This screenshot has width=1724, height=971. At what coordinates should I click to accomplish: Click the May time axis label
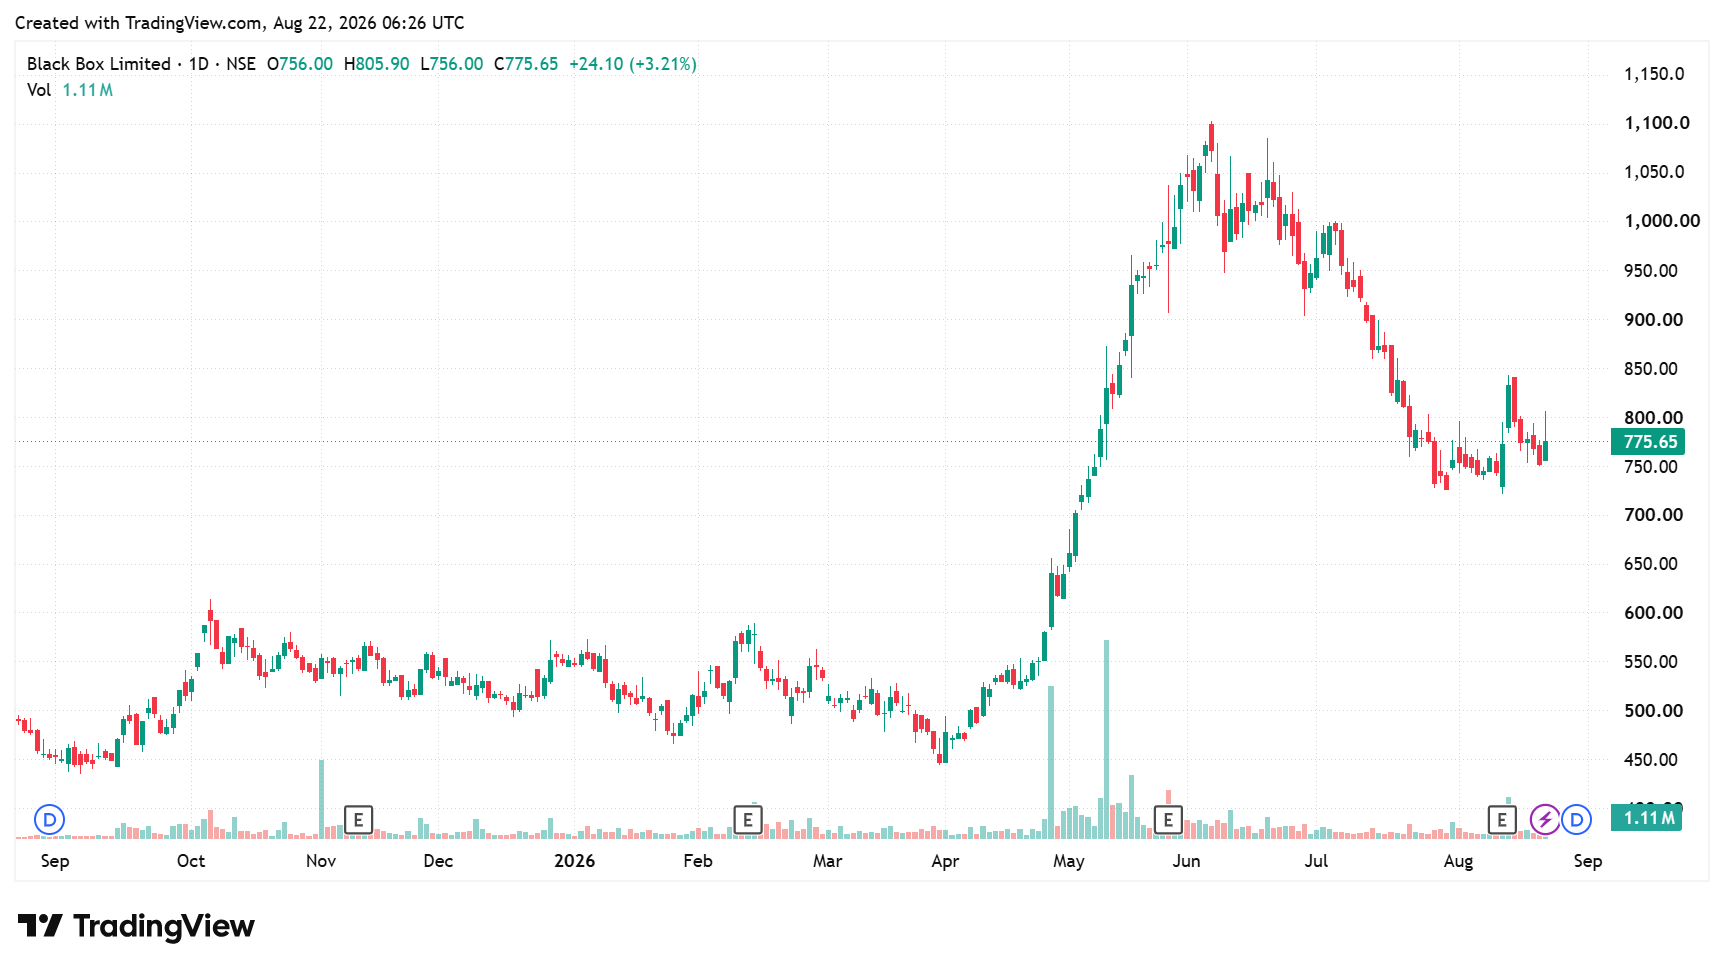pyautogui.click(x=1069, y=861)
